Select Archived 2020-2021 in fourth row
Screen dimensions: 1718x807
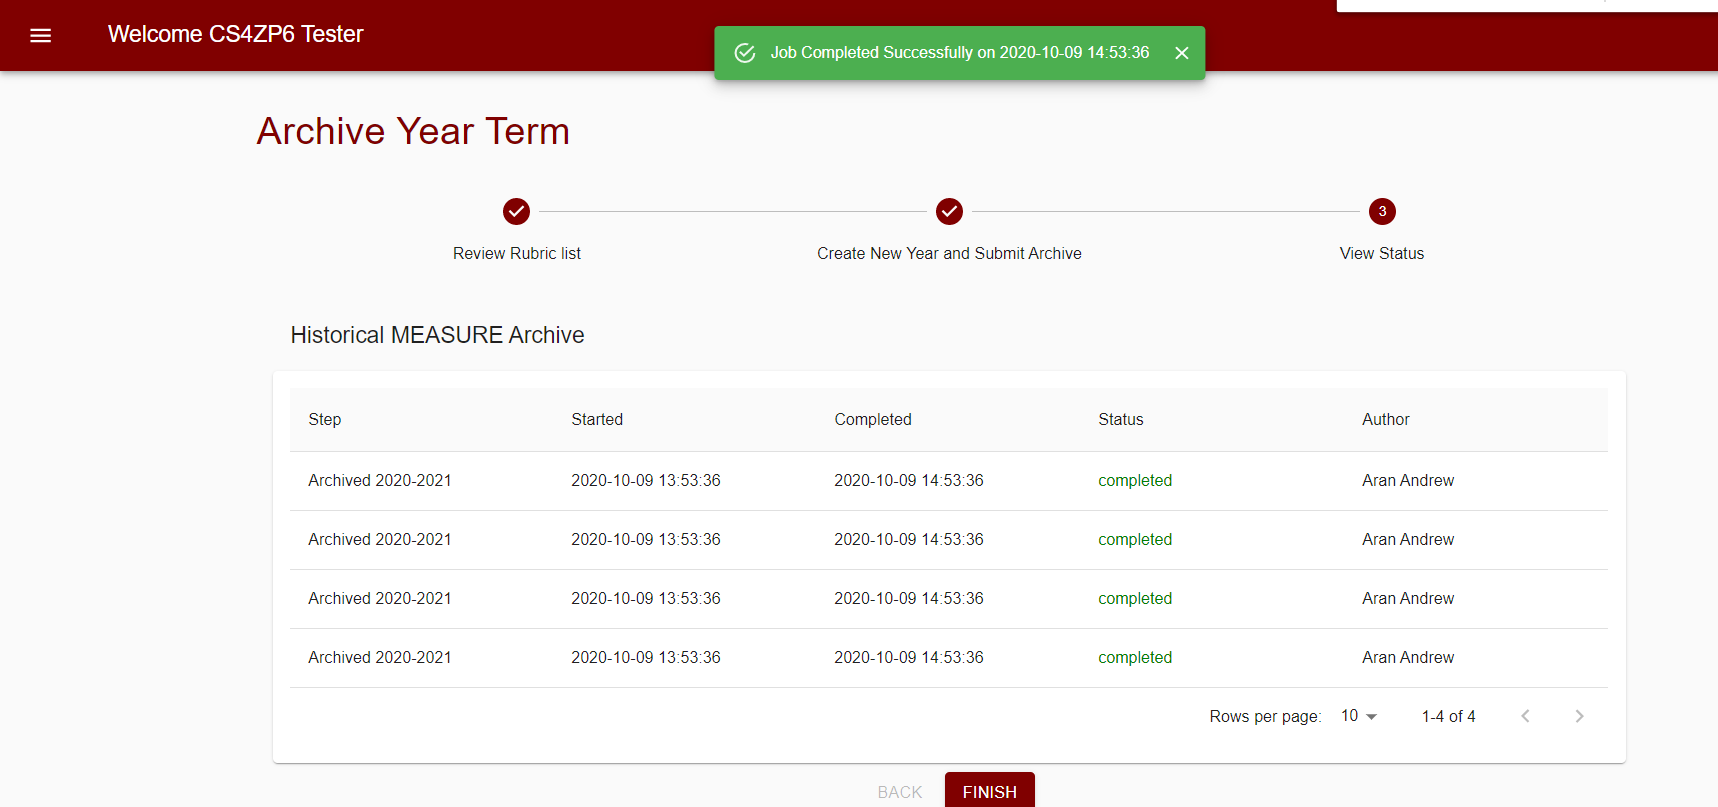(380, 658)
